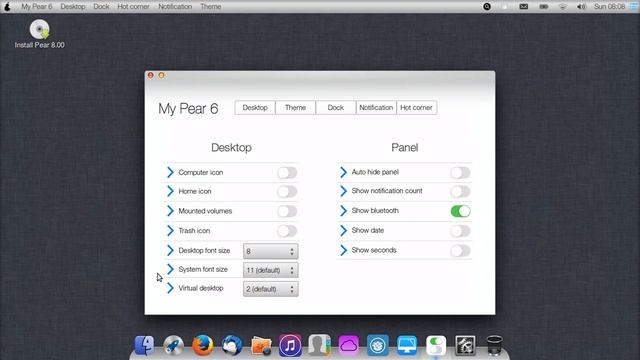Switch to the Hot corner tab in window
The width and height of the screenshot is (640, 360).
click(416, 108)
